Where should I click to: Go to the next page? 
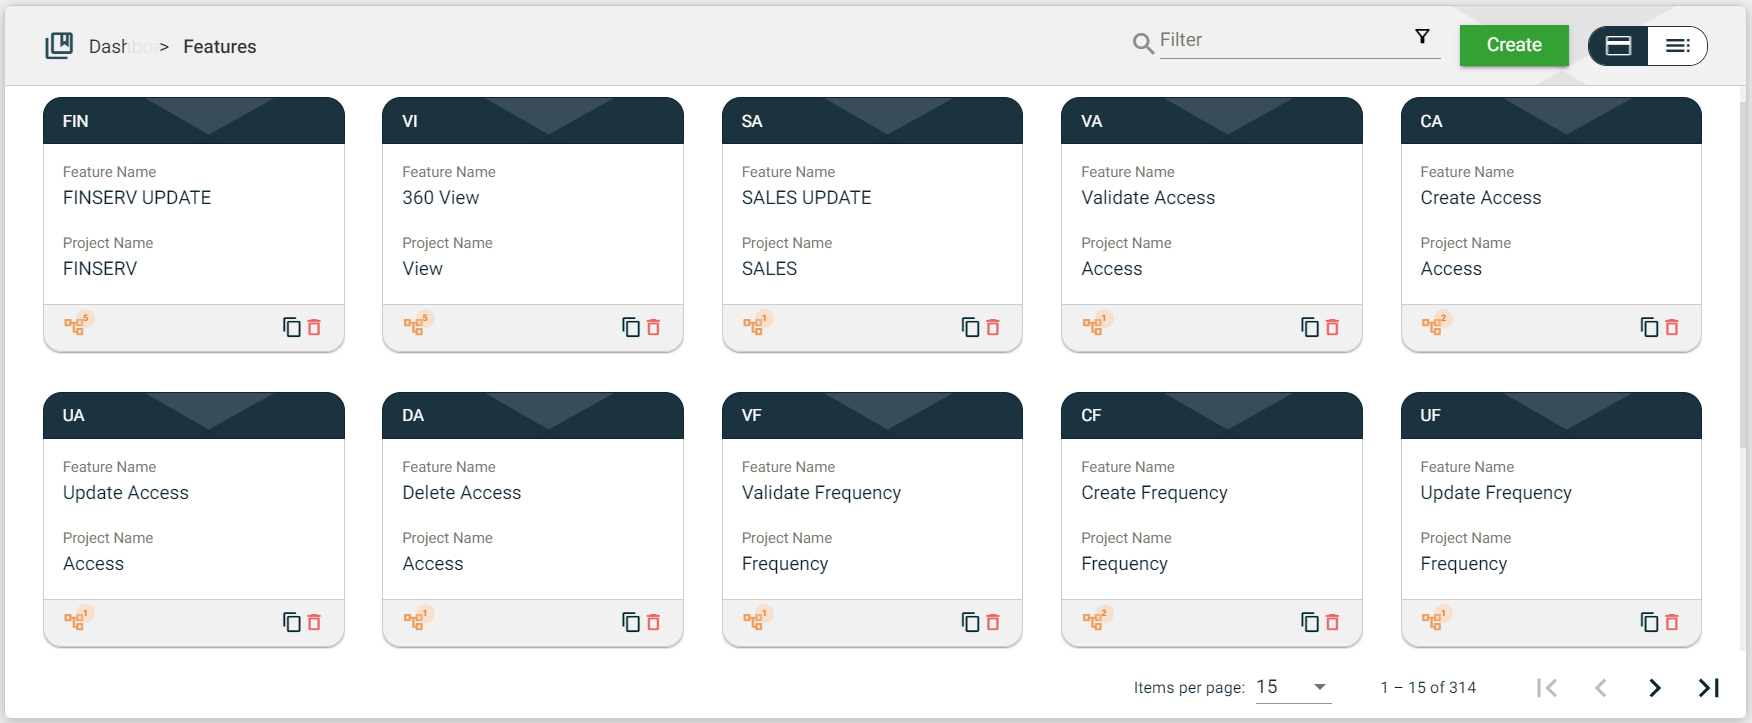tap(1655, 688)
